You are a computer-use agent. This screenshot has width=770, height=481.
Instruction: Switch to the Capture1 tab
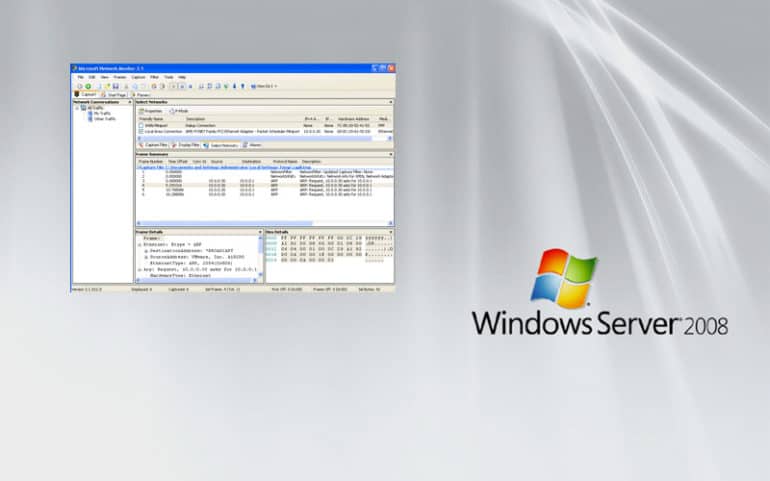(86, 94)
